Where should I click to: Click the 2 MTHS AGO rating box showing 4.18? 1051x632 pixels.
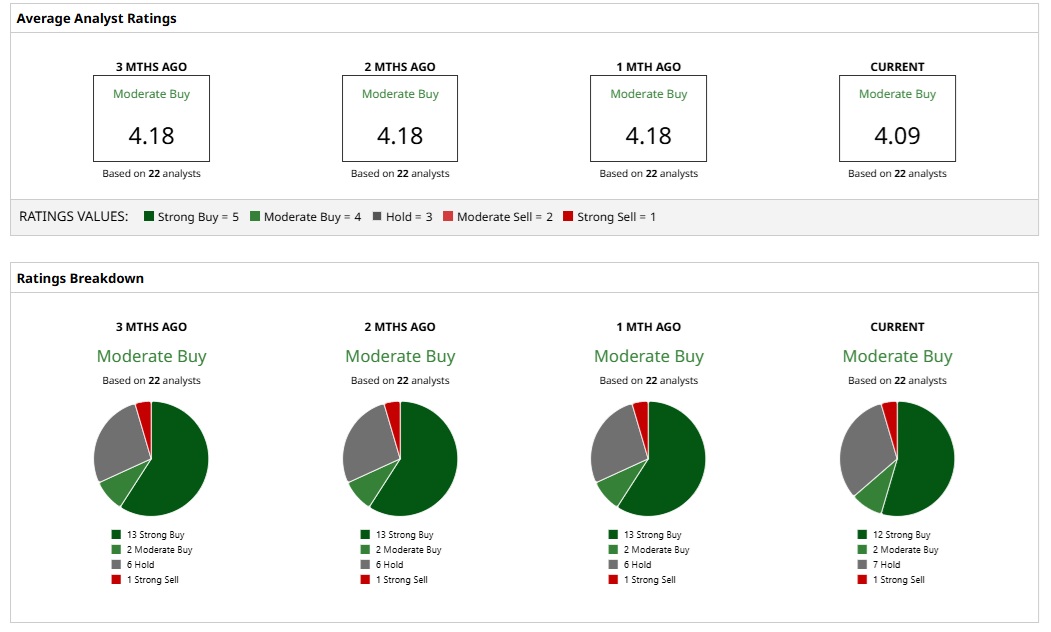(x=400, y=119)
